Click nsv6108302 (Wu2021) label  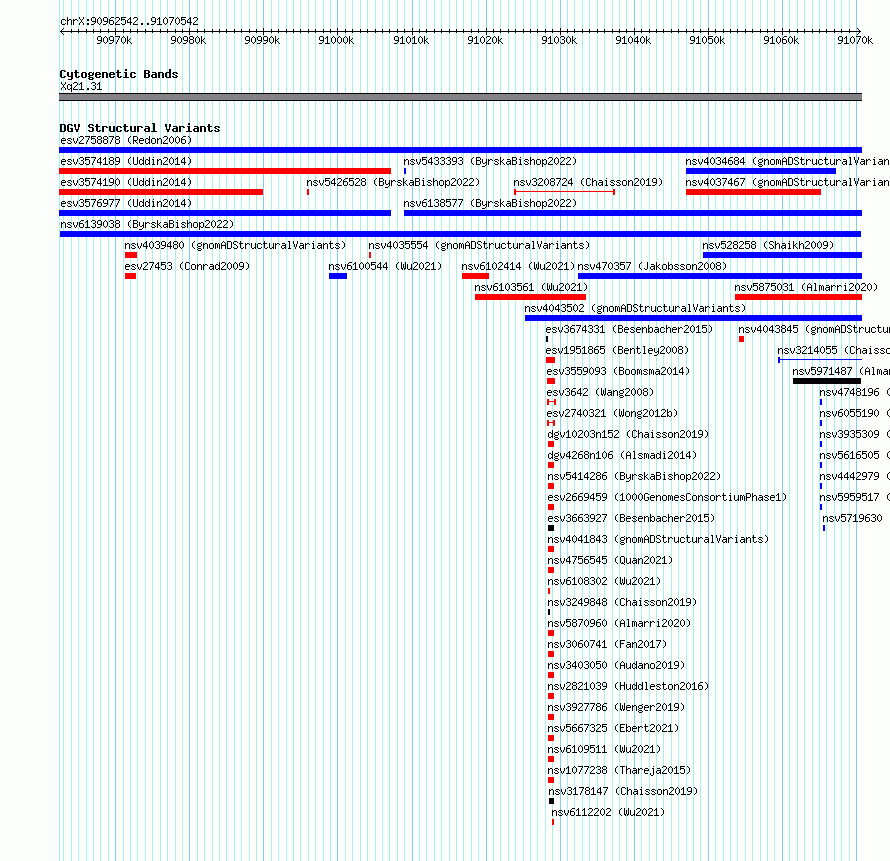[x=604, y=581]
